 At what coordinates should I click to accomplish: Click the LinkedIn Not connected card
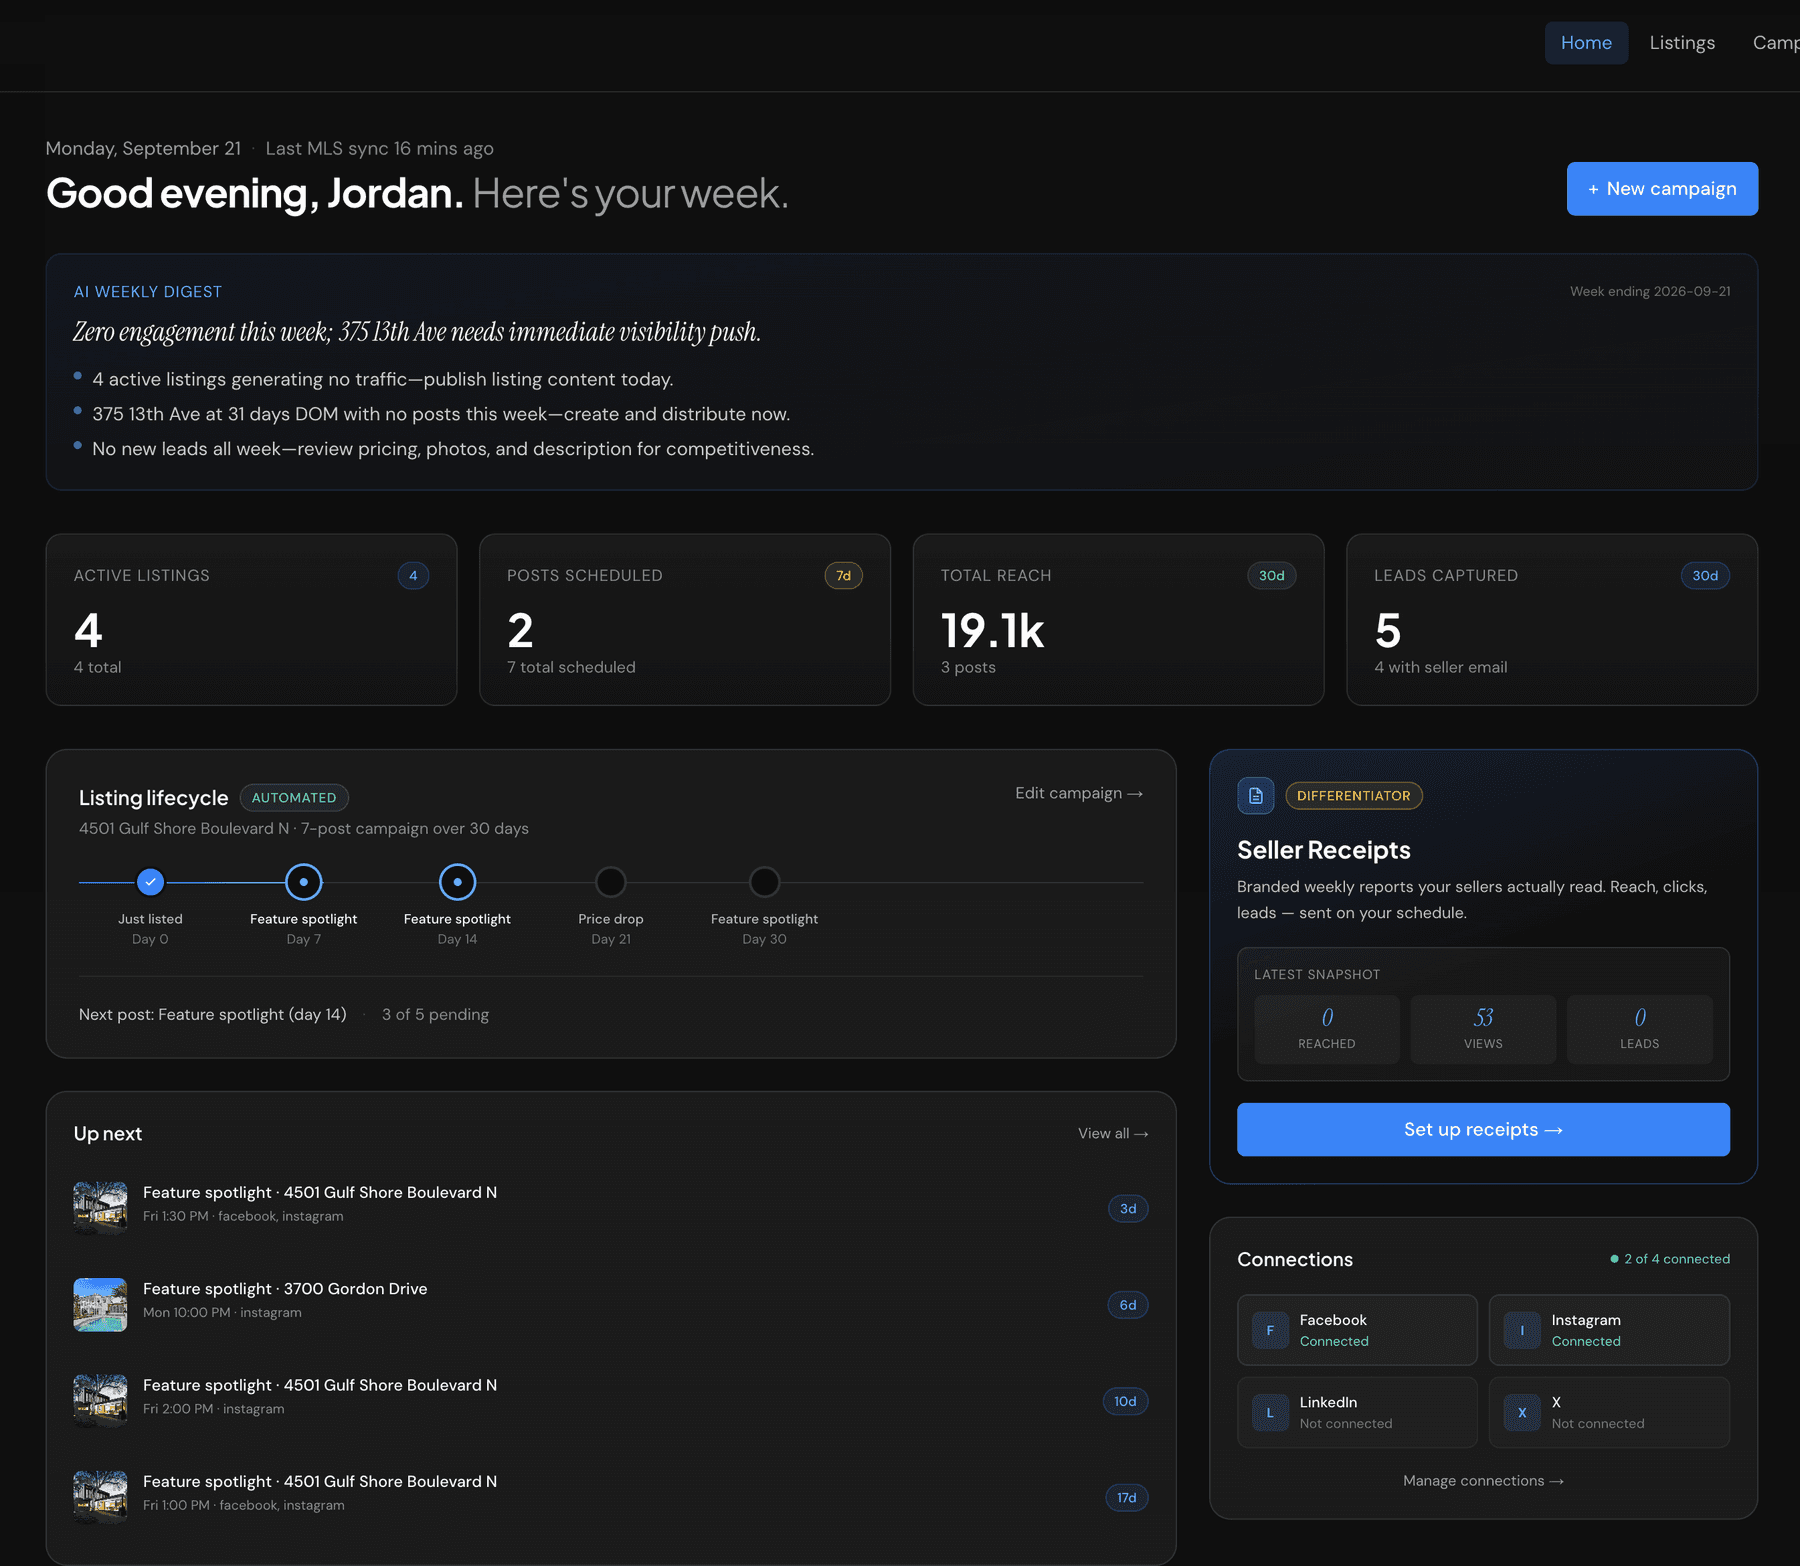(x=1357, y=1412)
